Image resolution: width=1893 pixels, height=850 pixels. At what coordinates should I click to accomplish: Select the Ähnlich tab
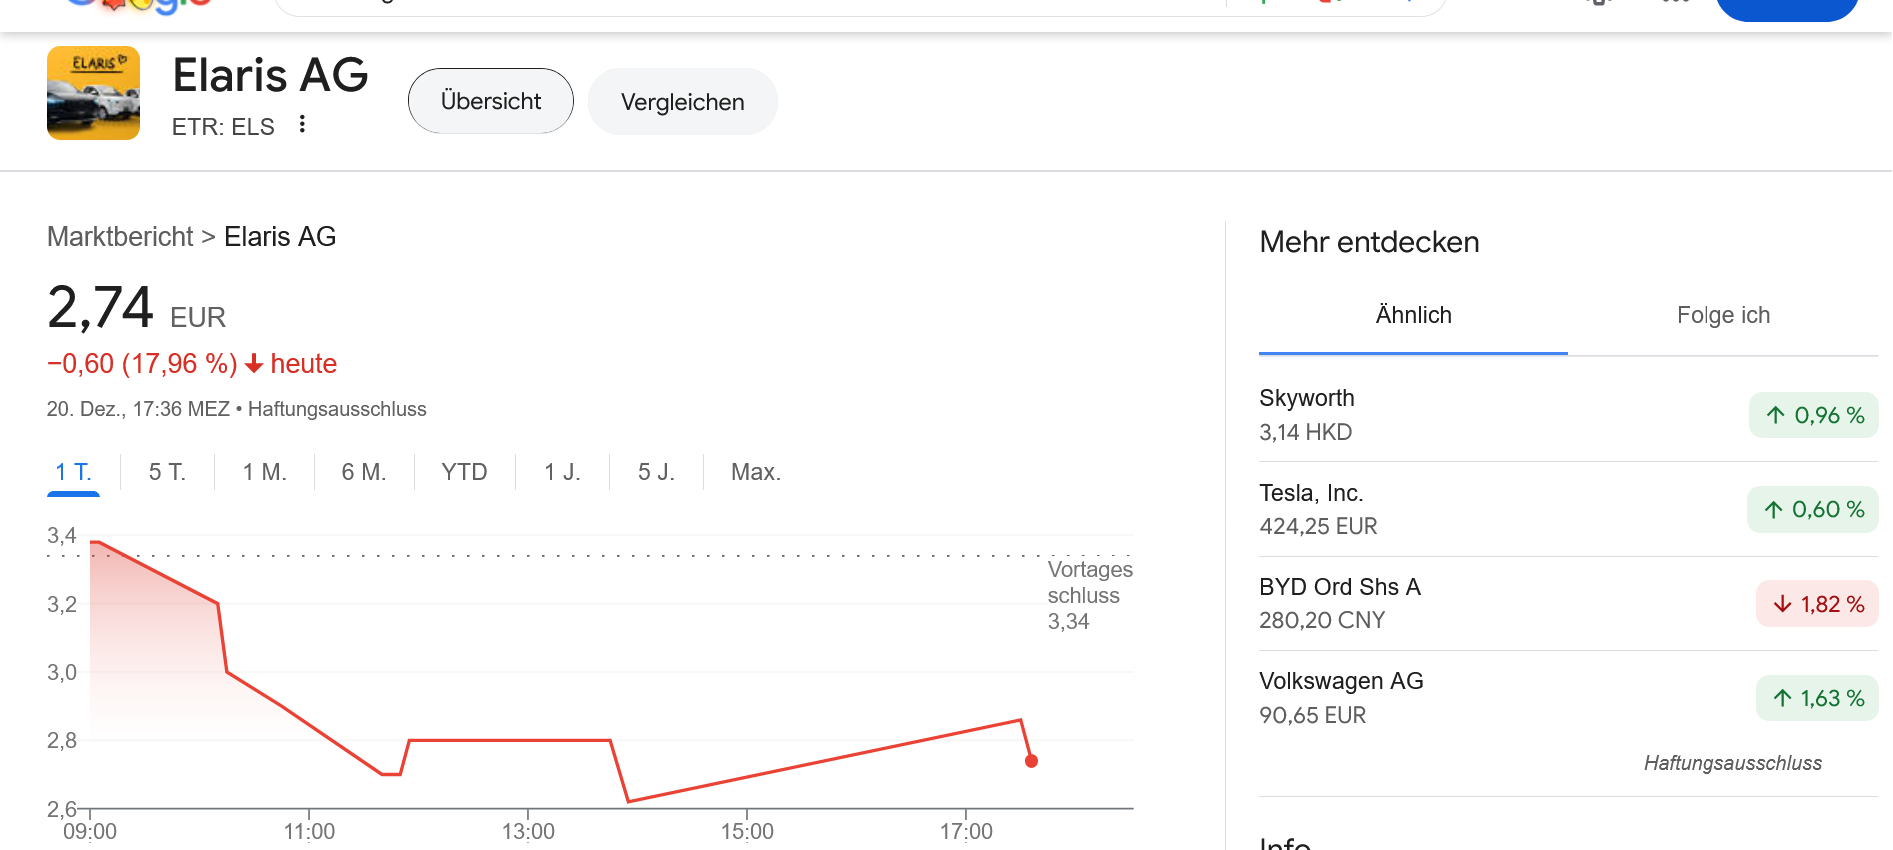click(x=1412, y=316)
